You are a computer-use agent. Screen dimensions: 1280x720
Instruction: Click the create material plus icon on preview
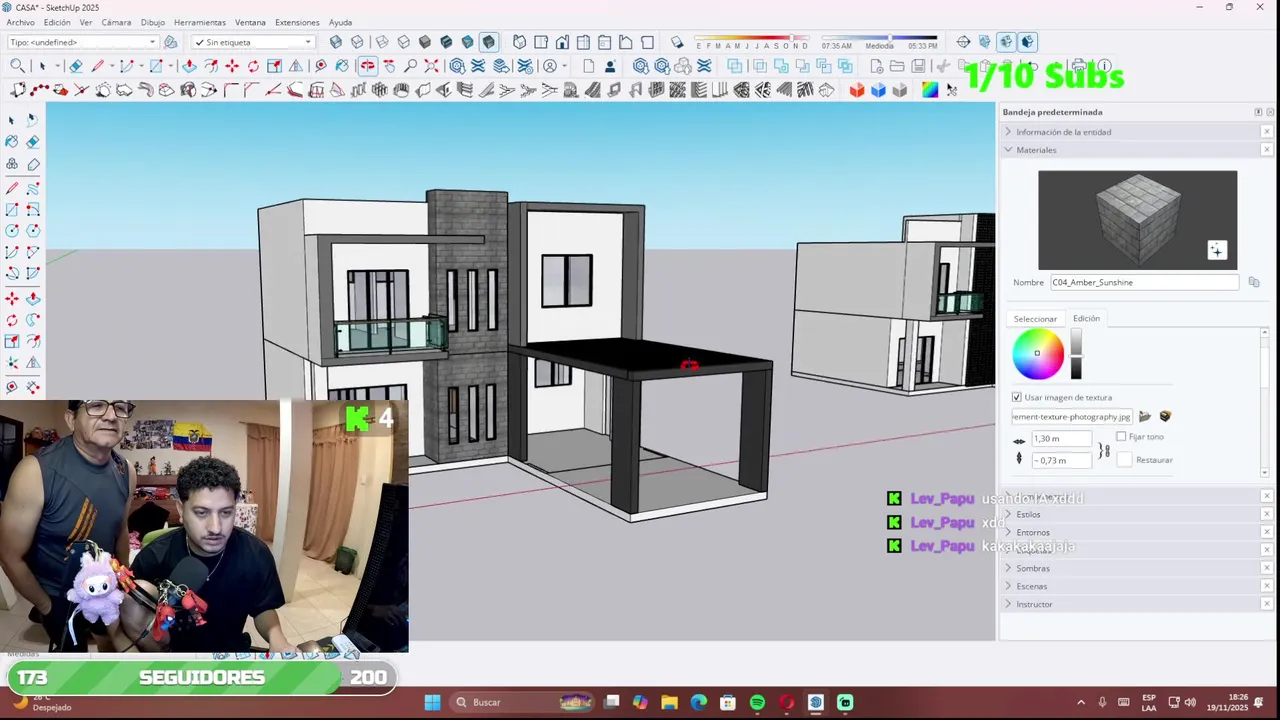[1216, 250]
